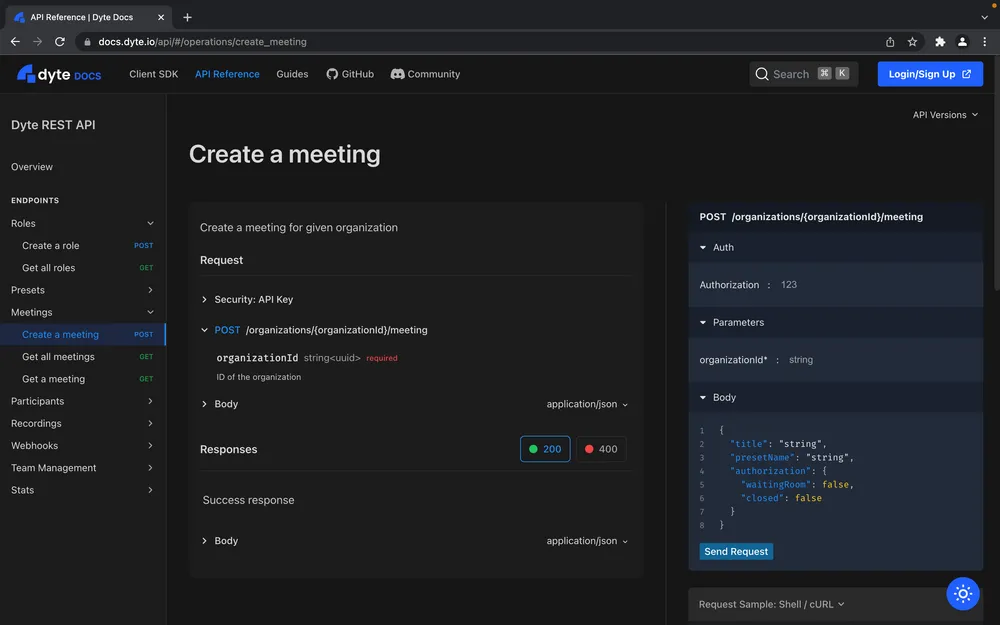
Task: Open a new tab with the plus icon
Action: coord(187,17)
